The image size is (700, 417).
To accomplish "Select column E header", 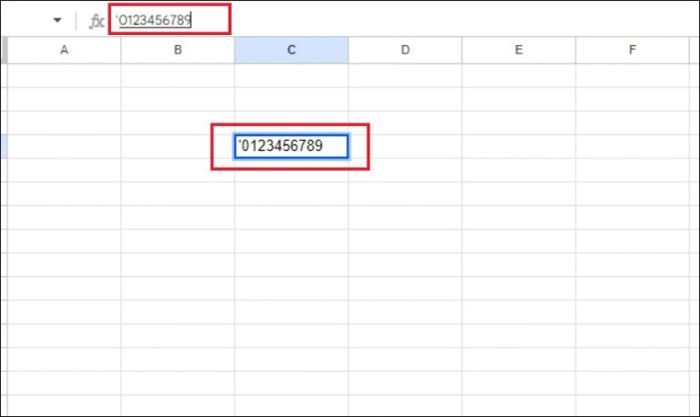I will pyautogui.click(x=518, y=50).
